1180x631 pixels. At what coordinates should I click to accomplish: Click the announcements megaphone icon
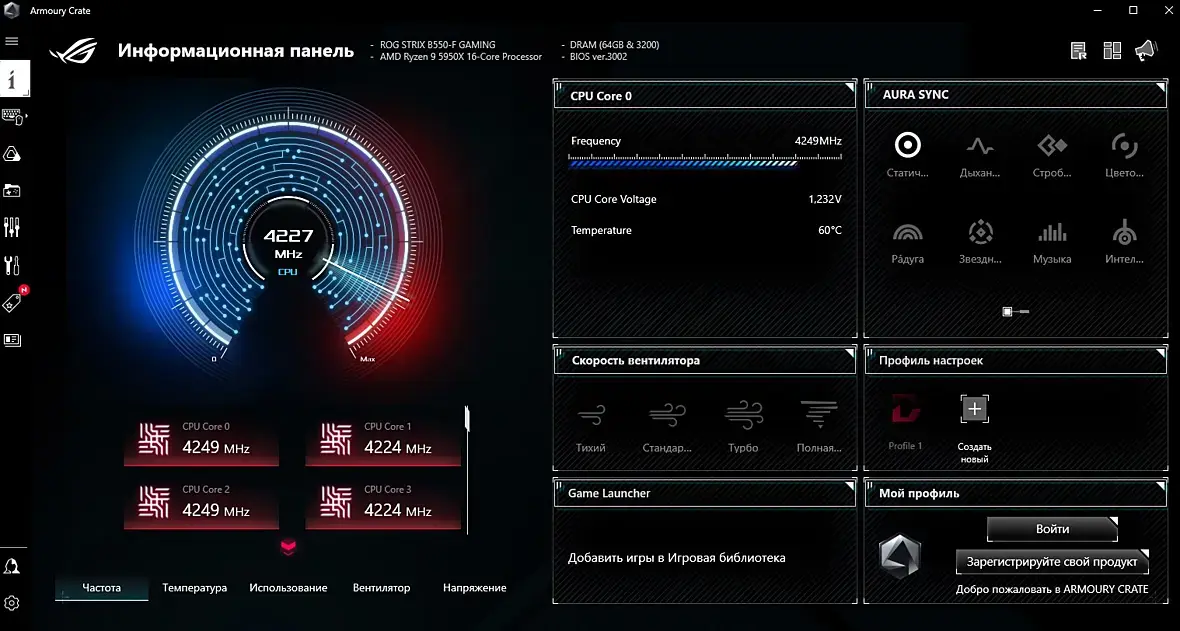pos(1145,50)
